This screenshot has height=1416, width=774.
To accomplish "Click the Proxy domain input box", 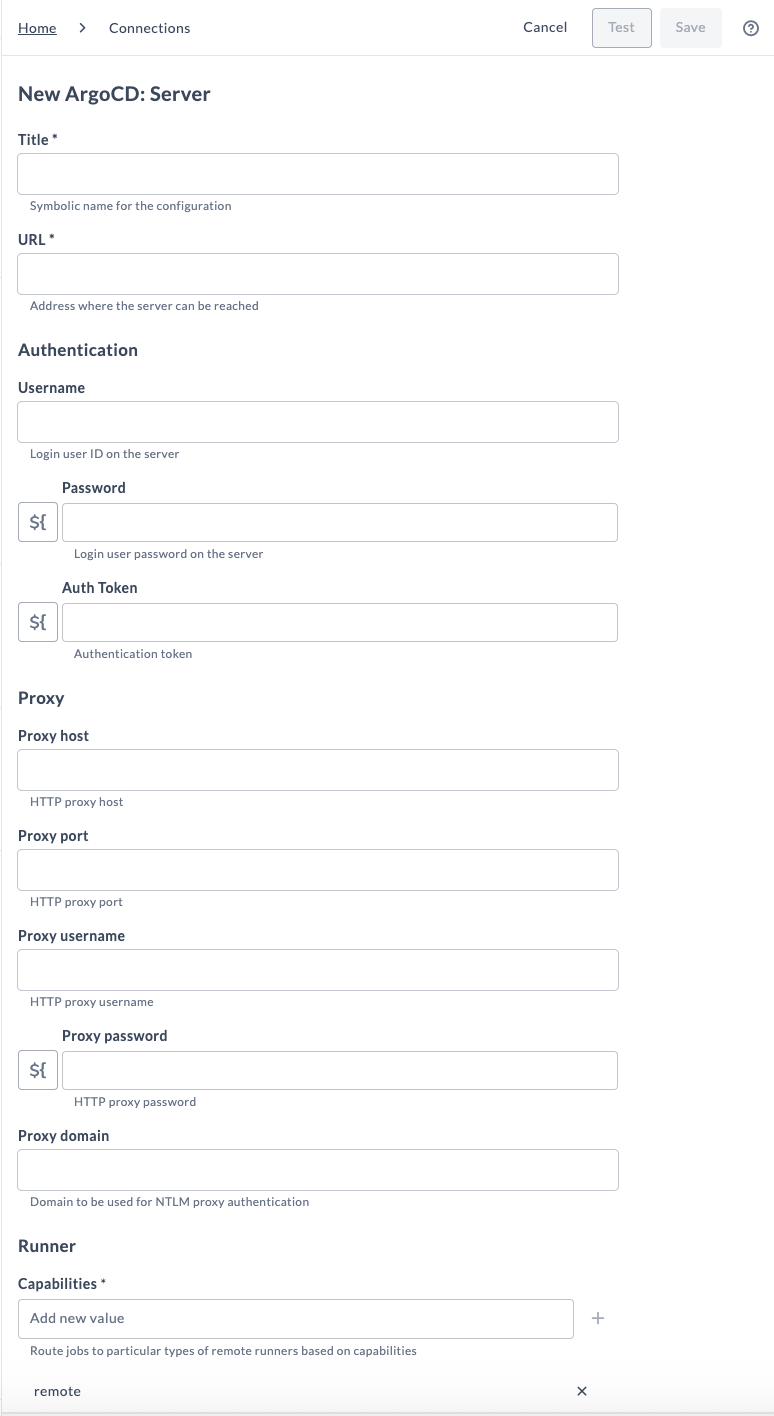I will (318, 1170).
